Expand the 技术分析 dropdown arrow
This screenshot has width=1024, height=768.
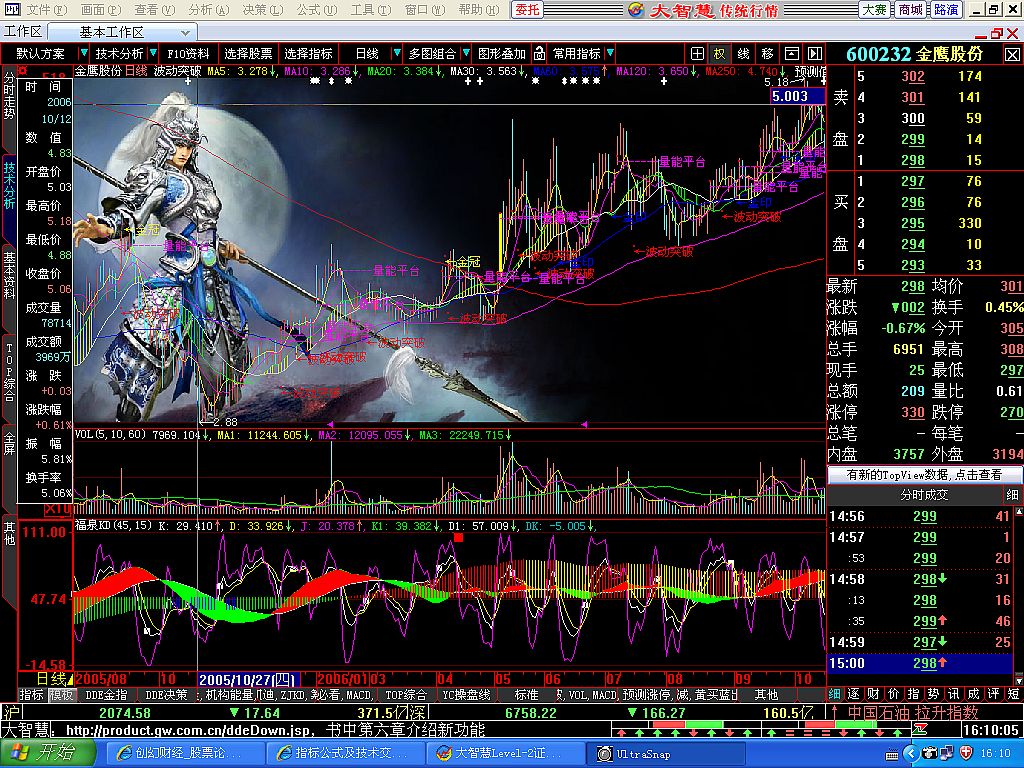[x=153, y=53]
